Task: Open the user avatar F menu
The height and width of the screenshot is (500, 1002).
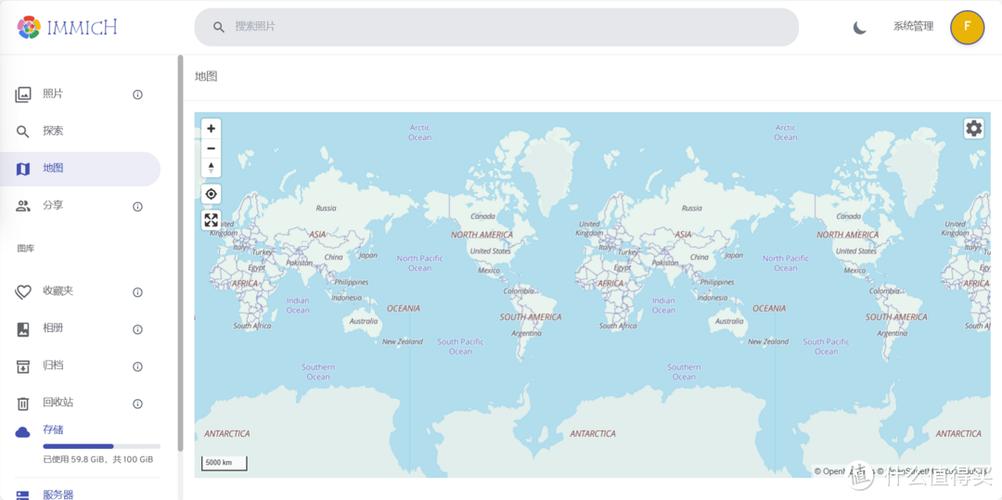Action: point(967,27)
